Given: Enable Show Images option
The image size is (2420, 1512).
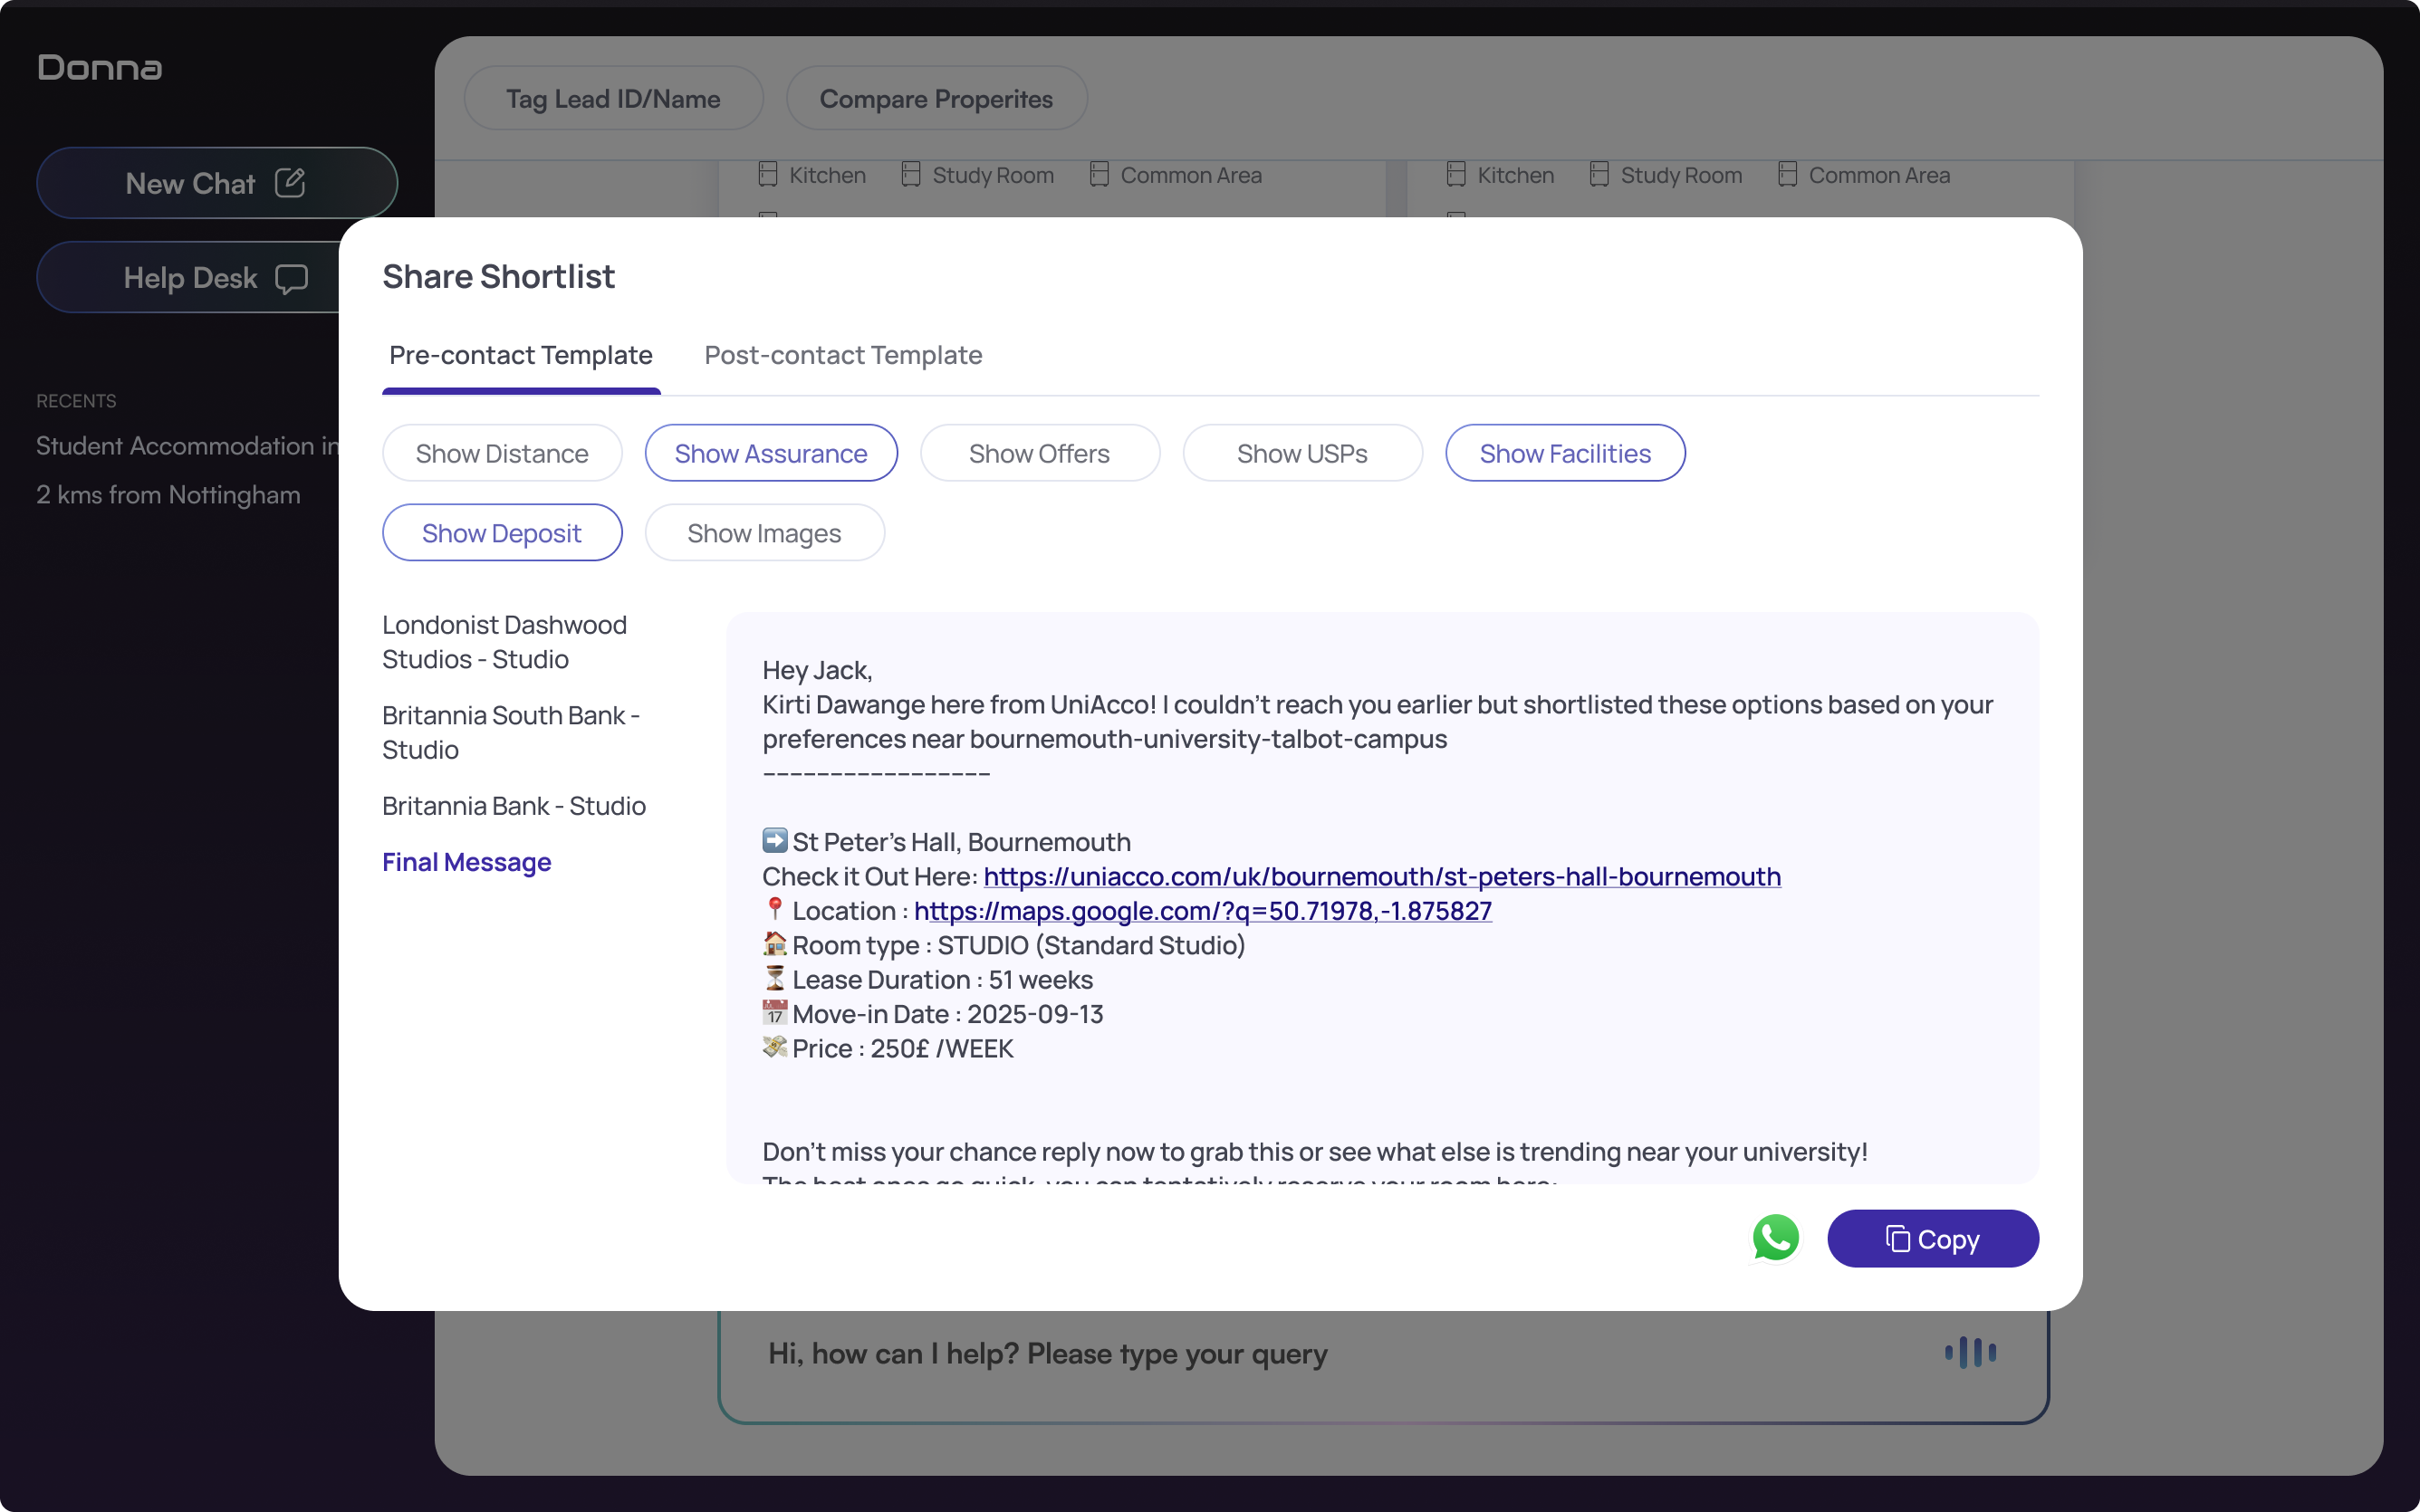Looking at the screenshot, I should tap(764, 533).
